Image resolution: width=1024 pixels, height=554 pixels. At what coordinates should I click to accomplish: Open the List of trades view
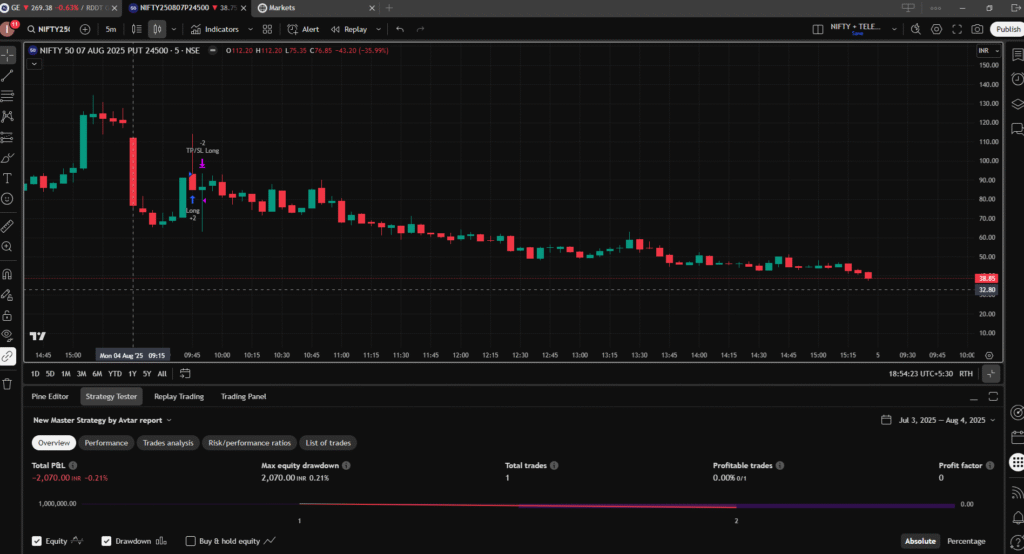click(328, 443)
